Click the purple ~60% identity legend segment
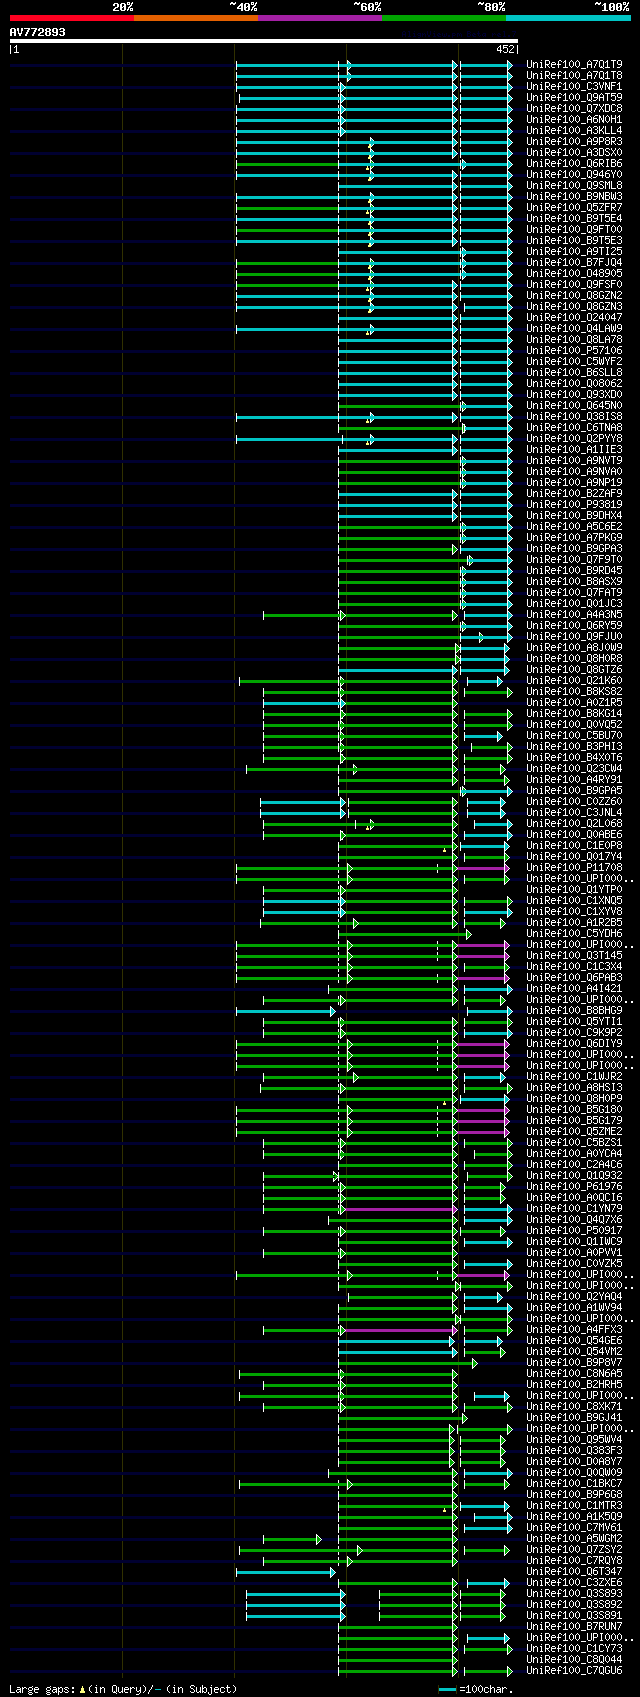The width and height of the screenshot is (640, 1697). point(319,17)
